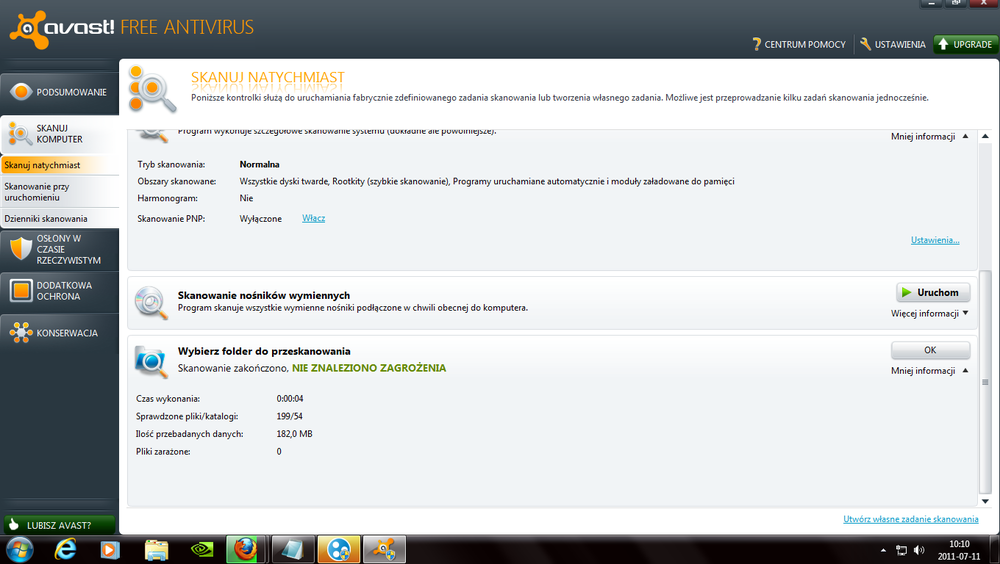
Task: Click the Czas wykonania value 0:00:04
Action: (x=290, y=399)
